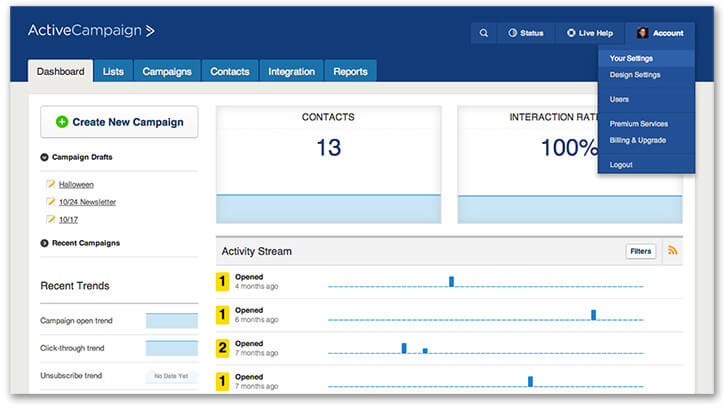
Task: Click the timeline bar for 6 months ago
Action: click(x=593, y=315)
